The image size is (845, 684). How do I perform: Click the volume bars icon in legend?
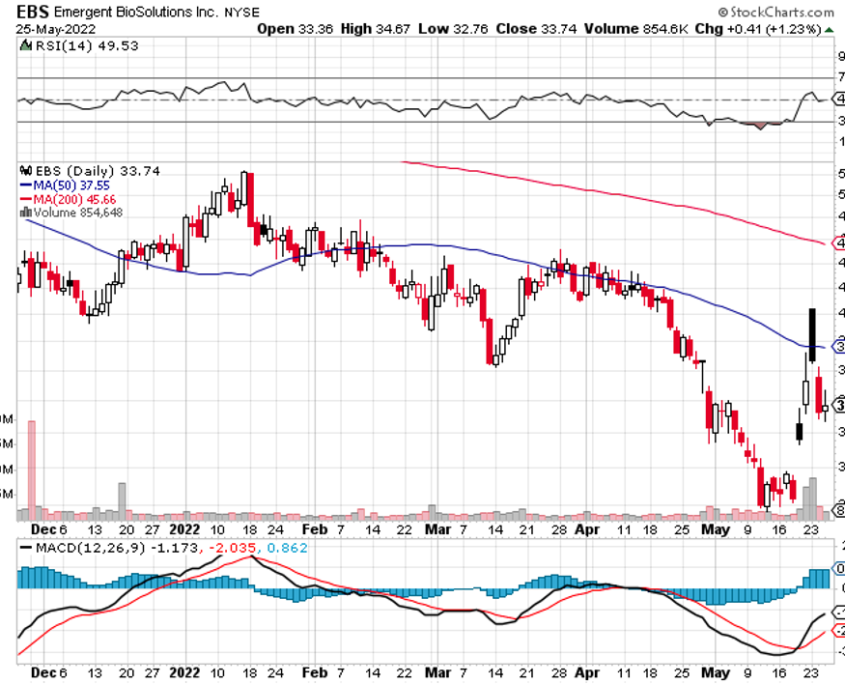[27, 213]
